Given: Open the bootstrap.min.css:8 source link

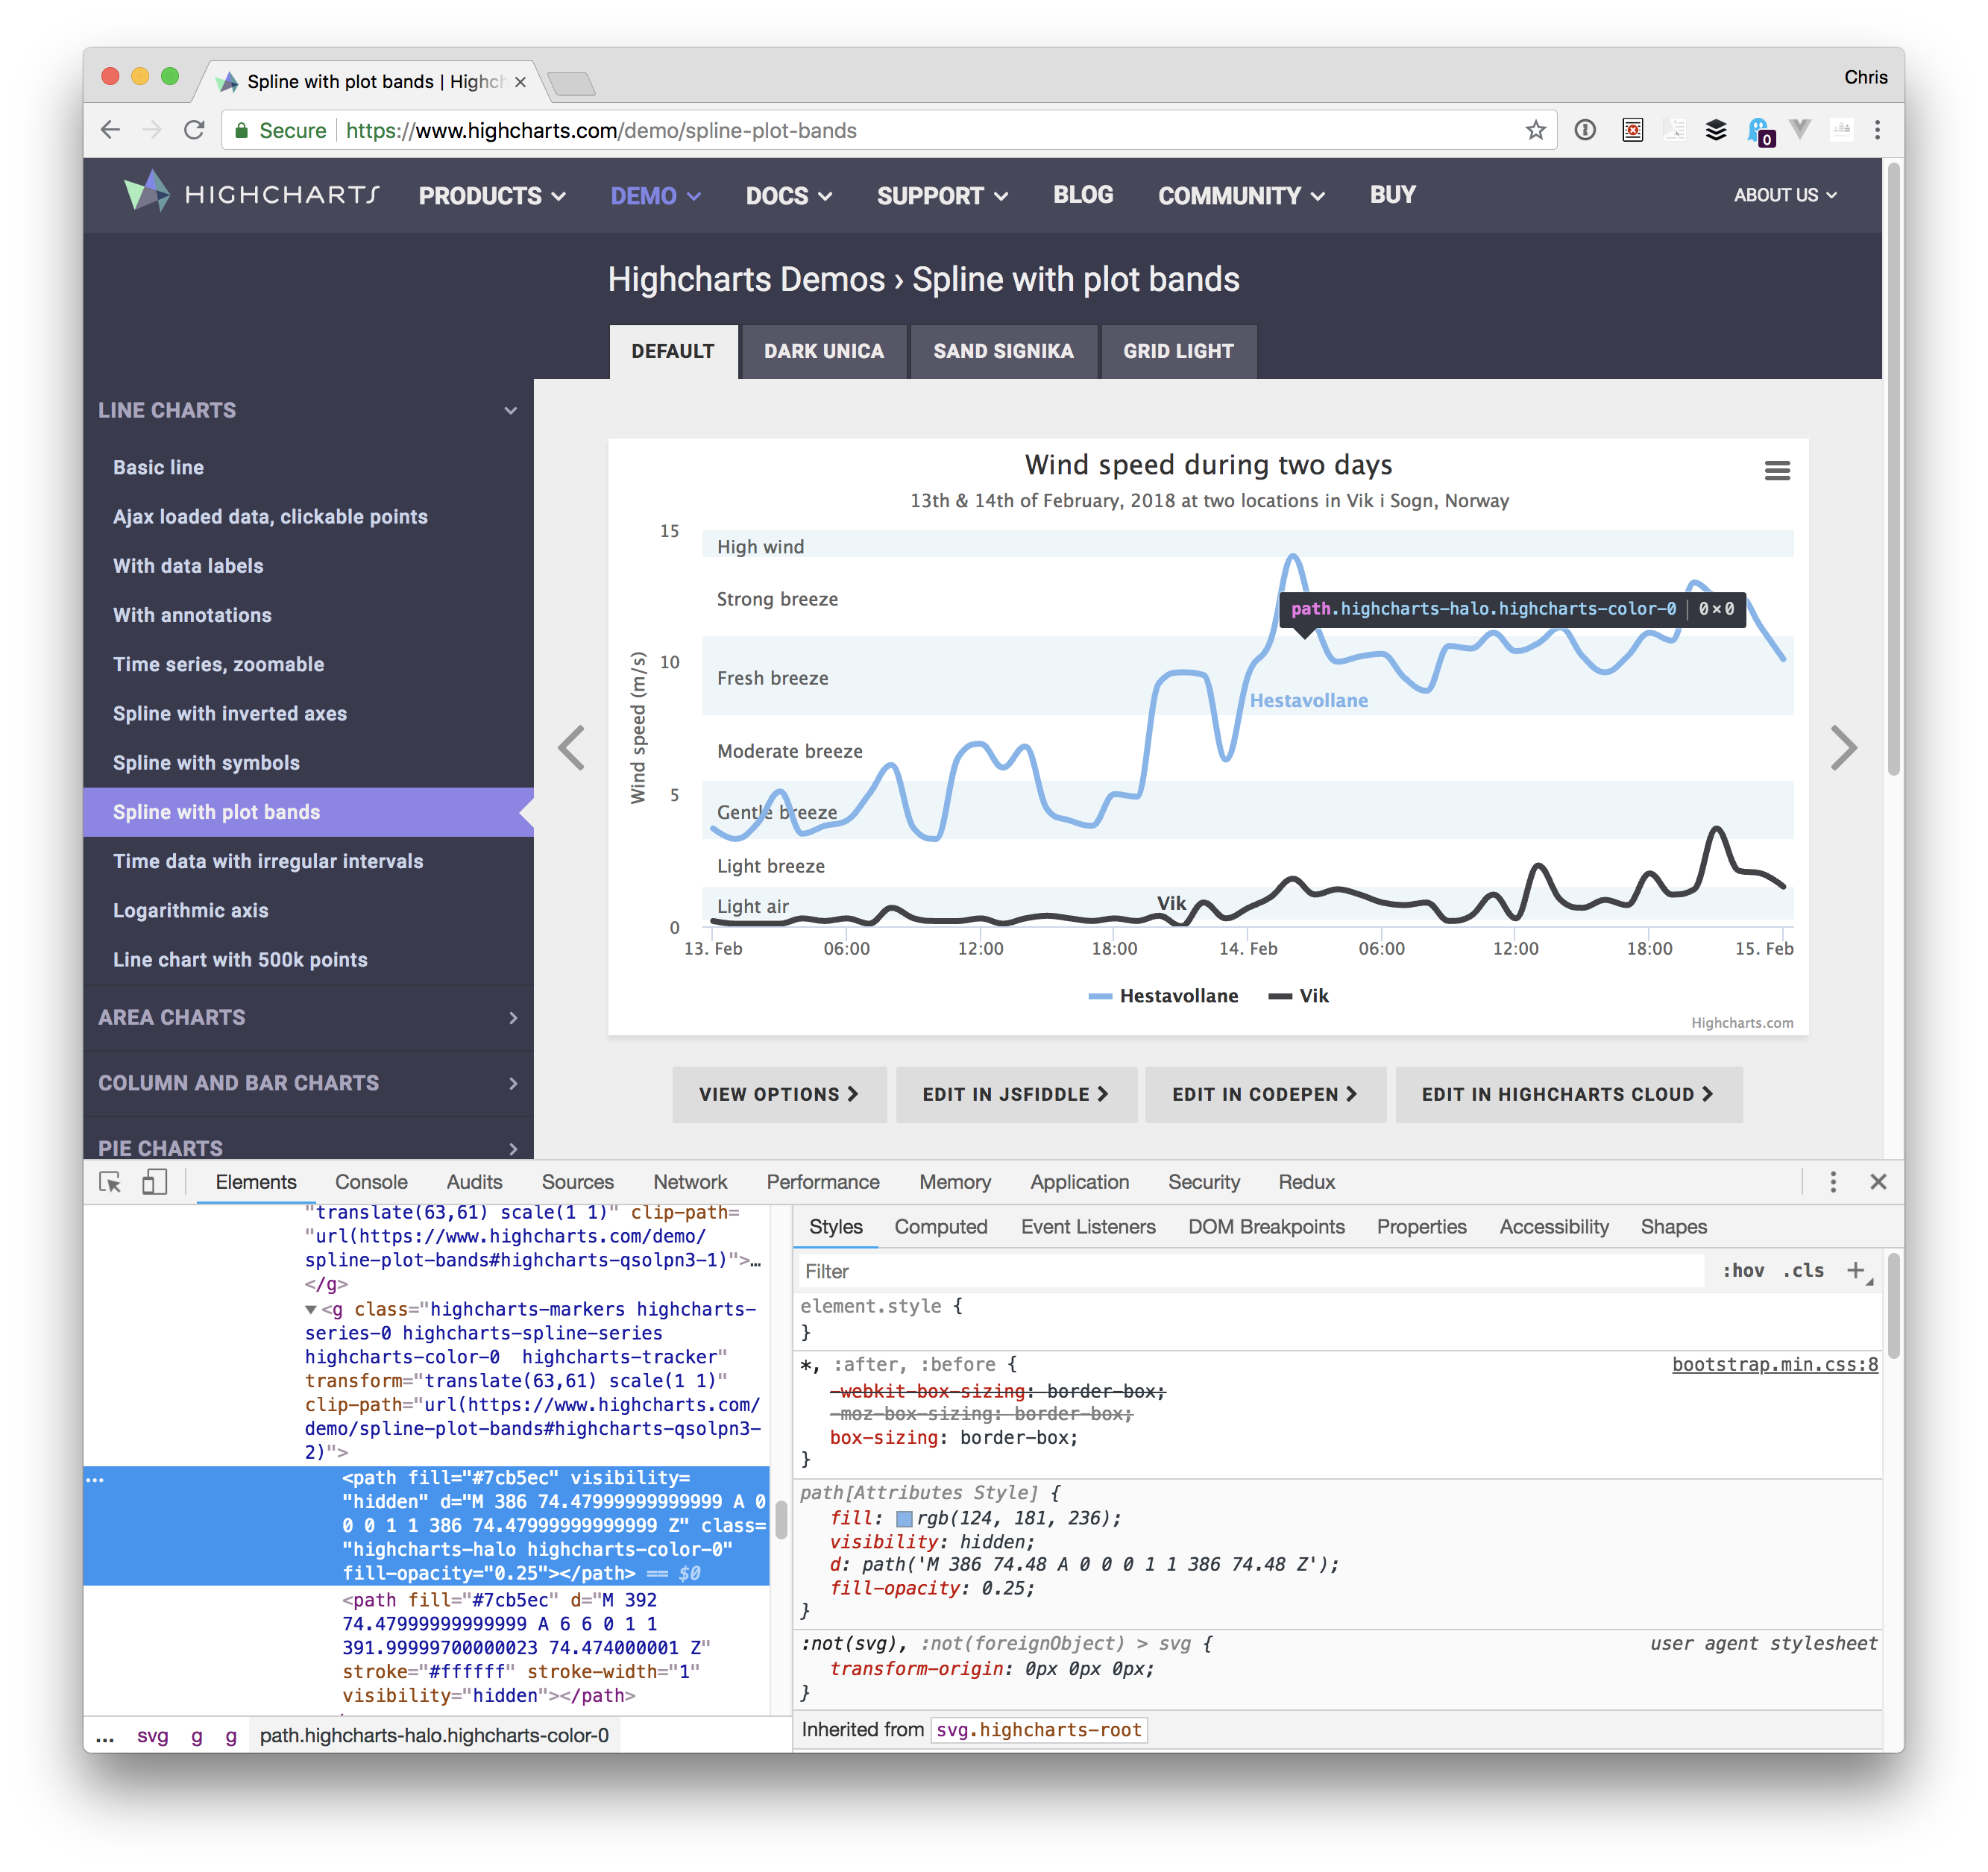Looking at the screenshot, I should click(x=1774, y=1364).
